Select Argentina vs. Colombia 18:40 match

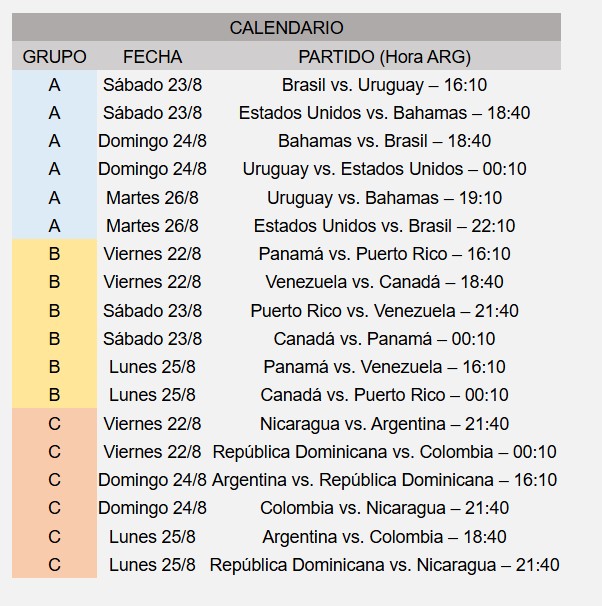click(x=384, y=537)
